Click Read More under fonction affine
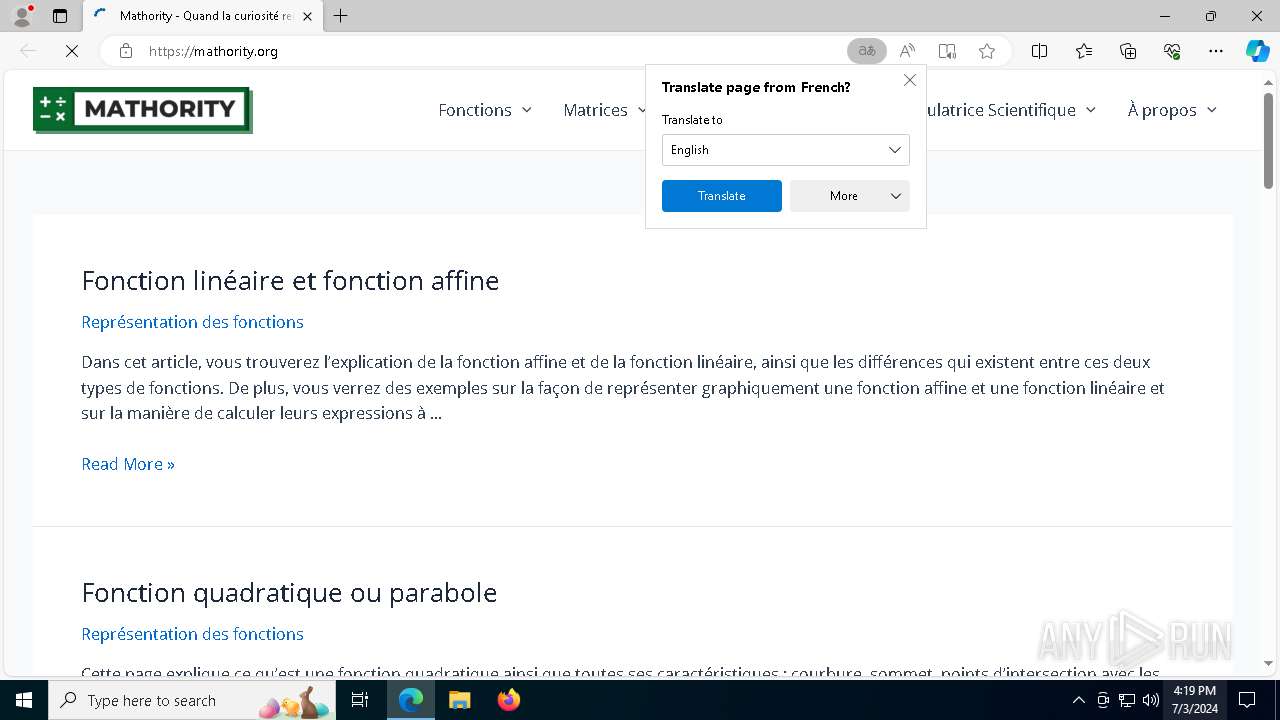 coord(128,464)
